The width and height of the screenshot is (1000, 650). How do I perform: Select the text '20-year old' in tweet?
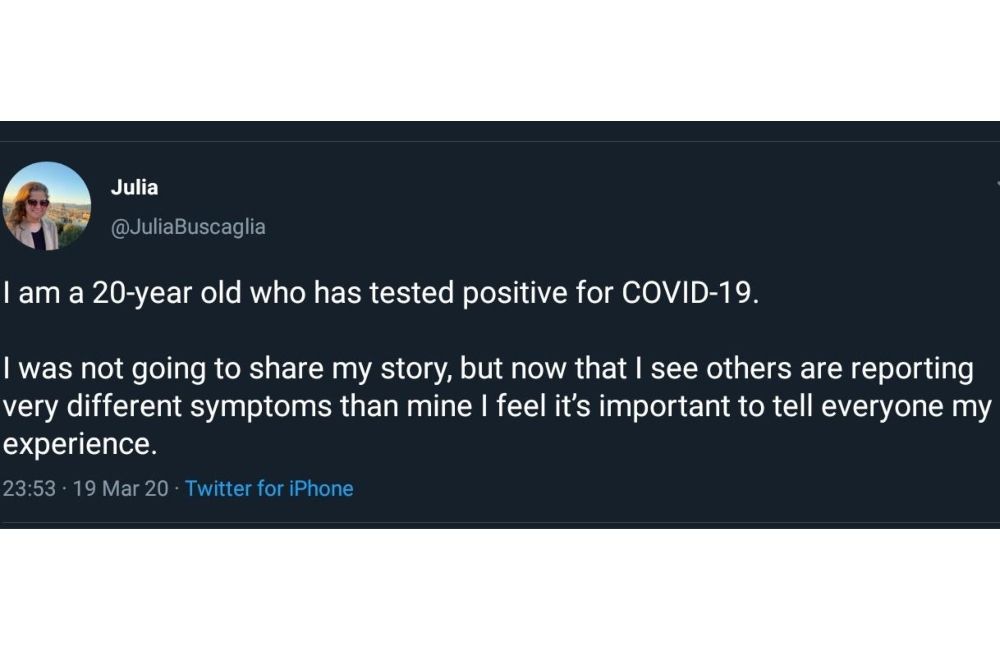167,293
